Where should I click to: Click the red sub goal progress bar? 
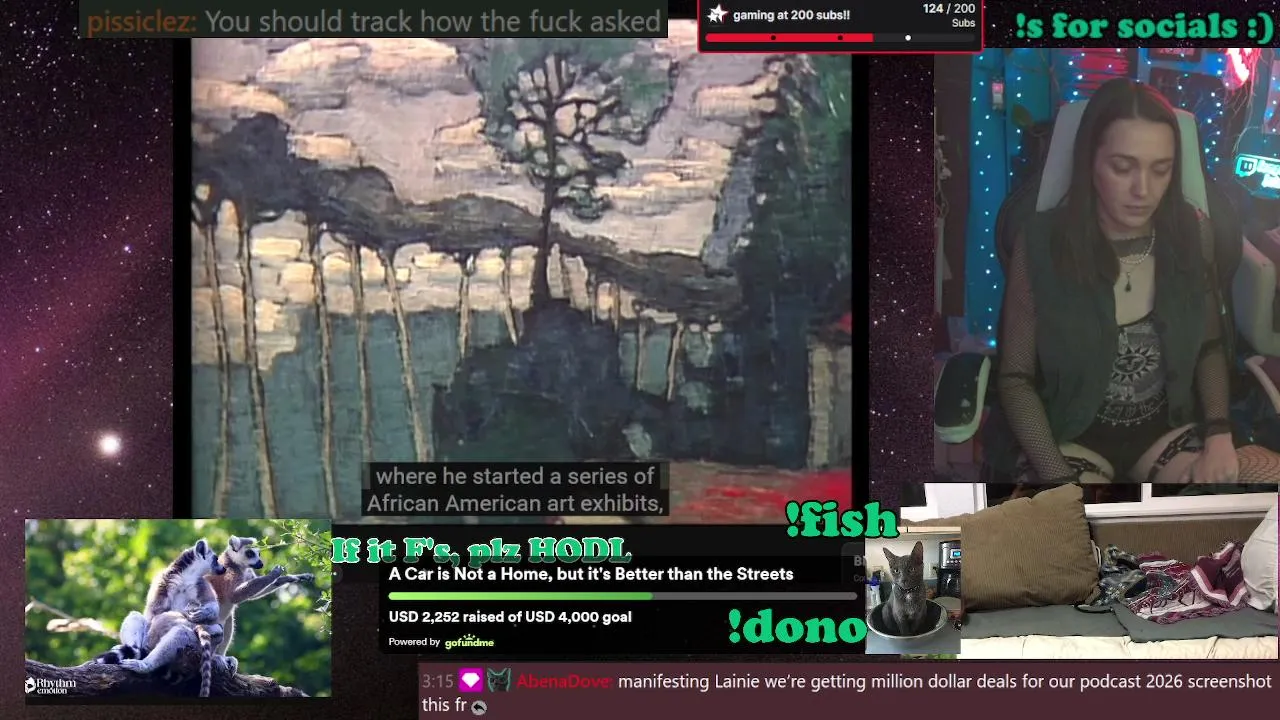click(840, 38)
